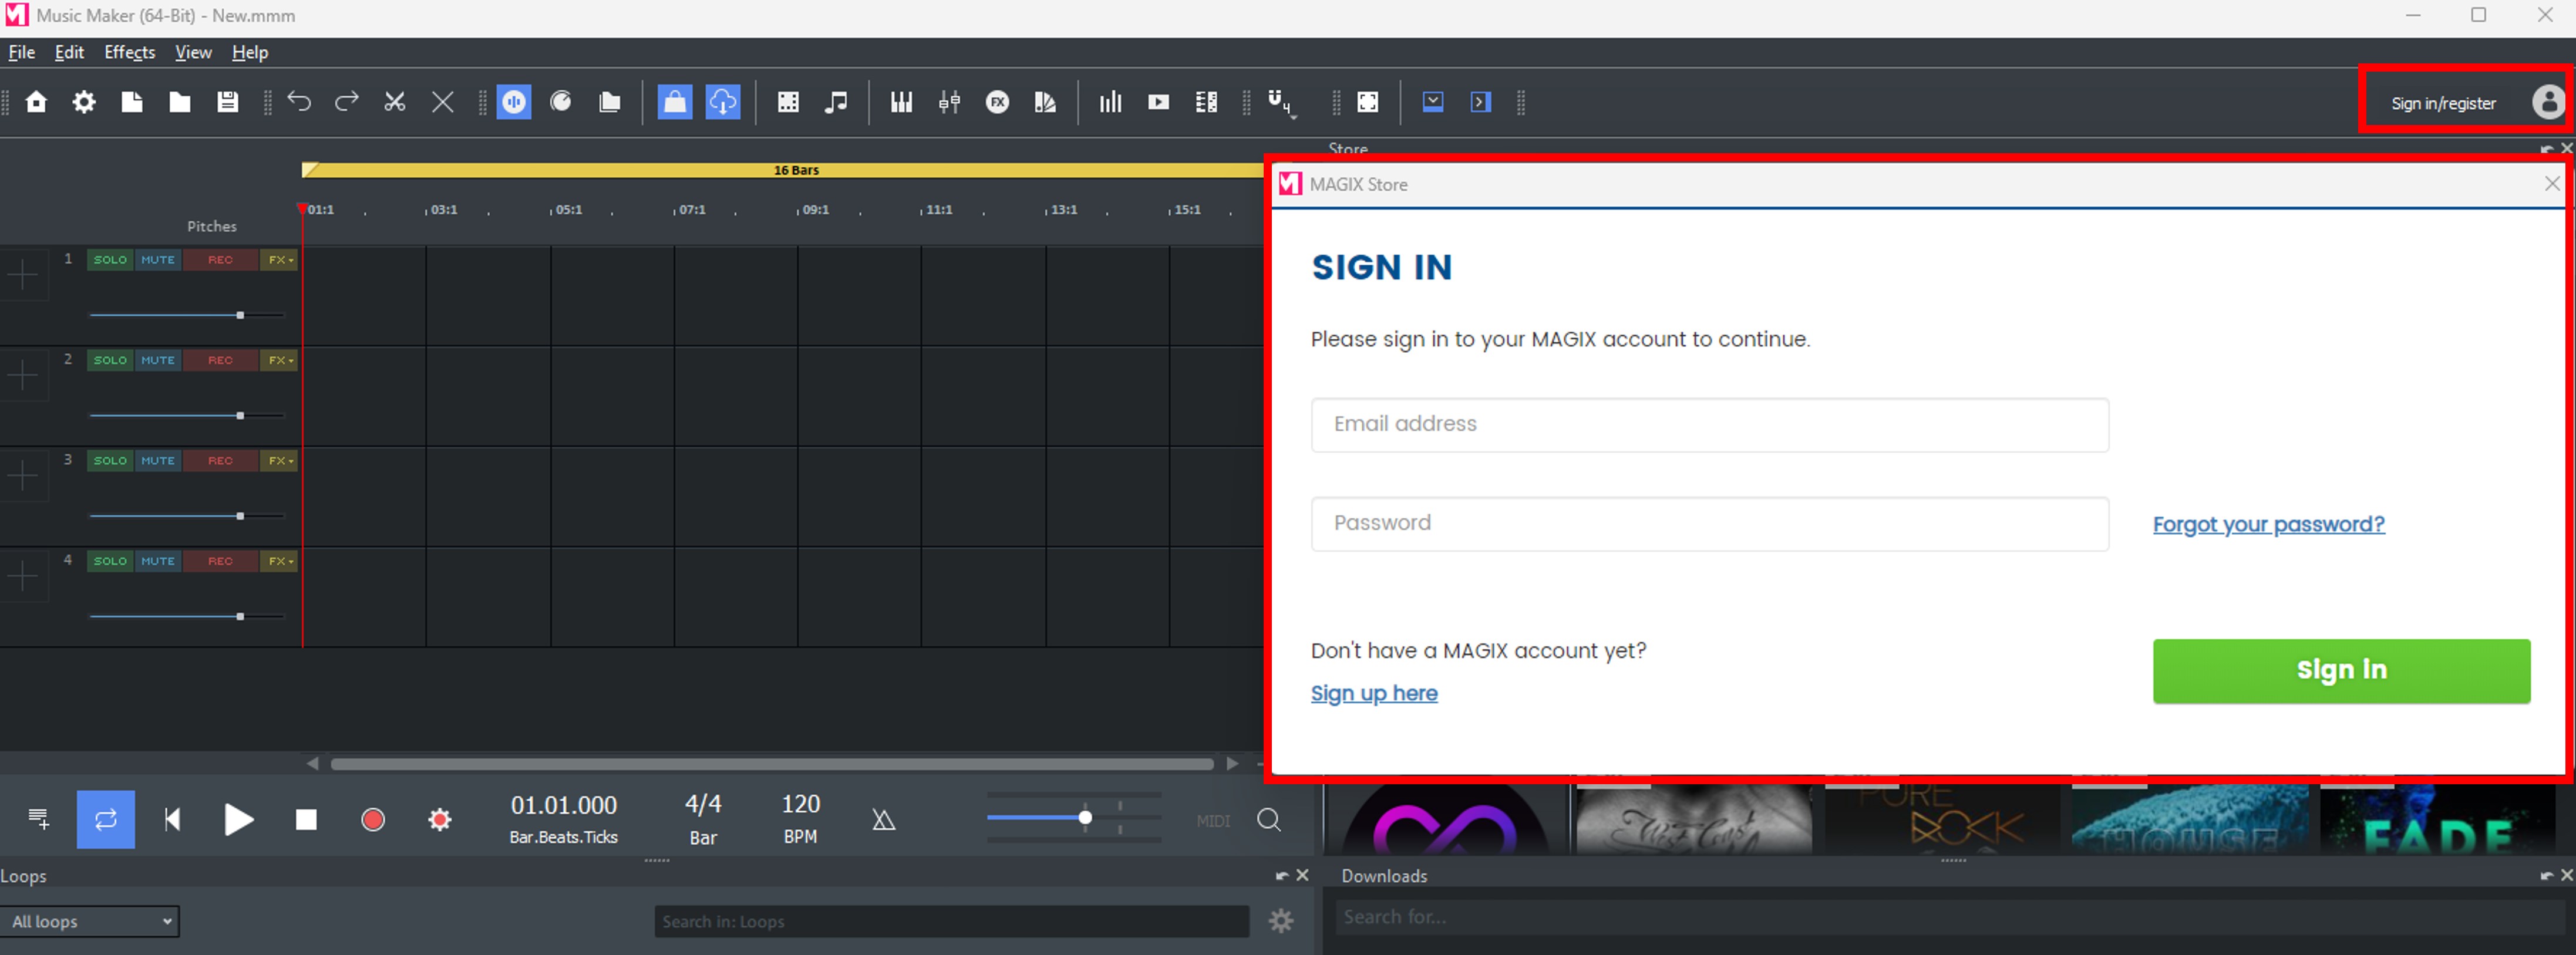Toggle the Store shopping bag icon
Image resolution: width=2576 pixels, height=955 pixels.
pos(675,102)
